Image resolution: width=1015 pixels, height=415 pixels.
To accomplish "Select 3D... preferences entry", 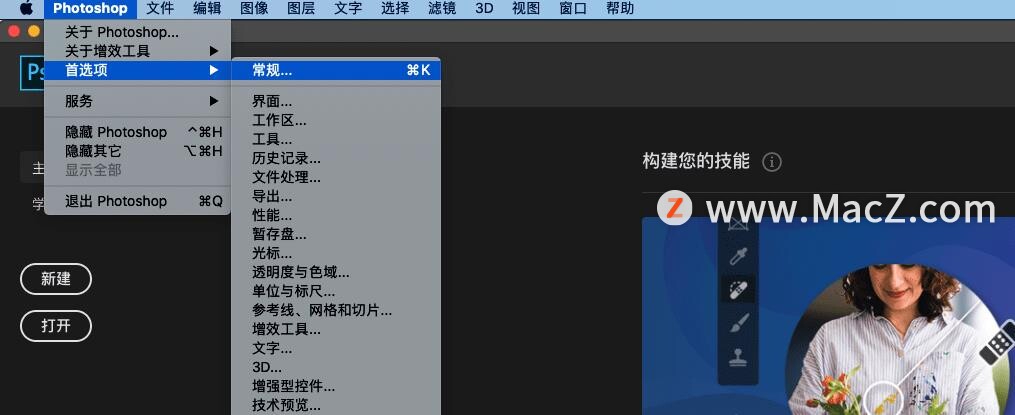I will tap(336, 367).
